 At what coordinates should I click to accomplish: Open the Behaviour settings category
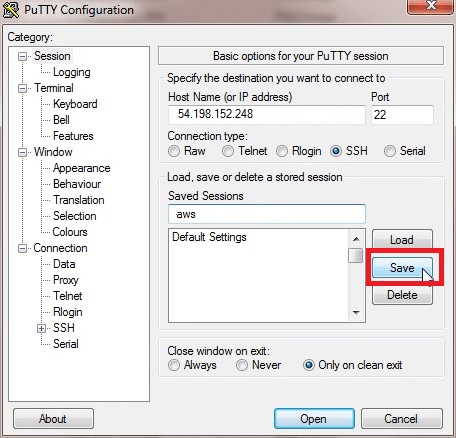click(x=77, y=184)
